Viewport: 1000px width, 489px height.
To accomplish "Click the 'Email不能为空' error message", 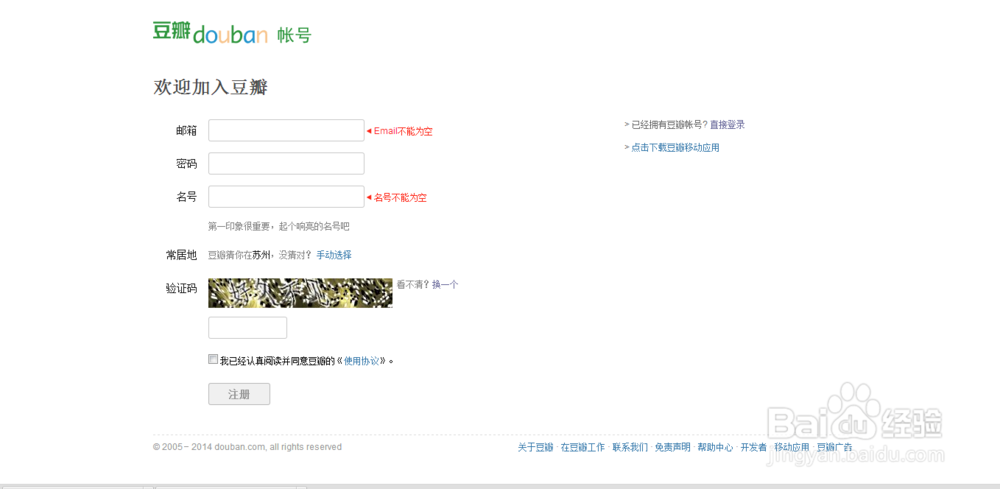I will point(403,131).
